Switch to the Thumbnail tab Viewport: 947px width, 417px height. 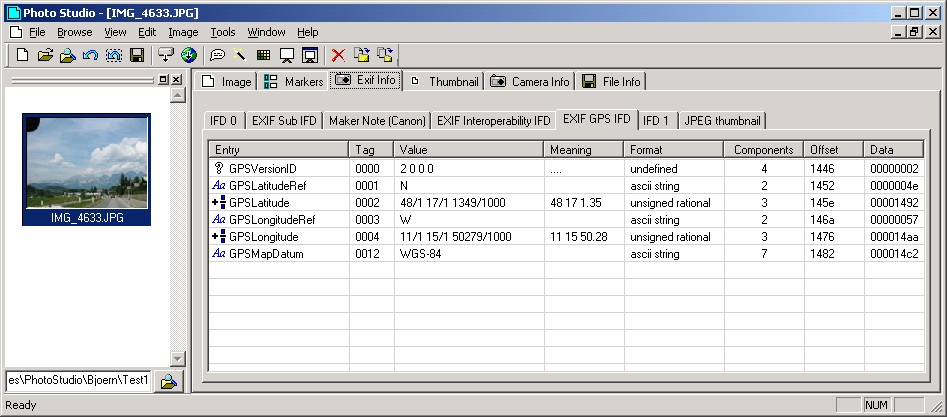445,82
